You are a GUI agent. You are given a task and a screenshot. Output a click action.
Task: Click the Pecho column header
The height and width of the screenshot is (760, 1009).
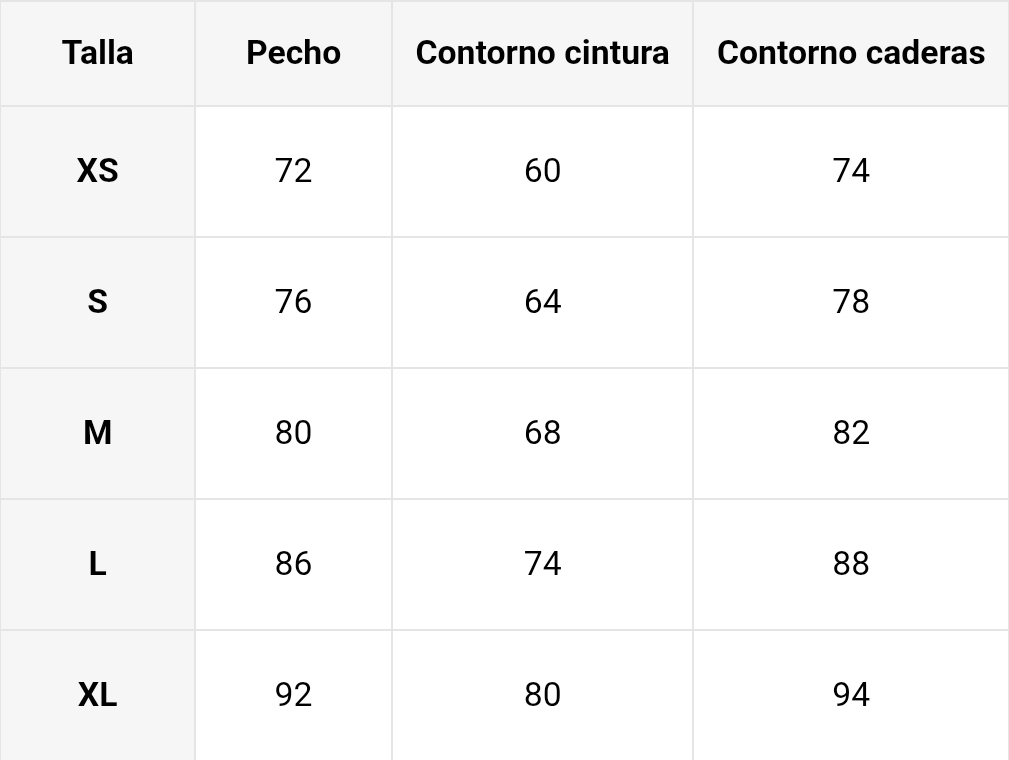coord(293,53)
